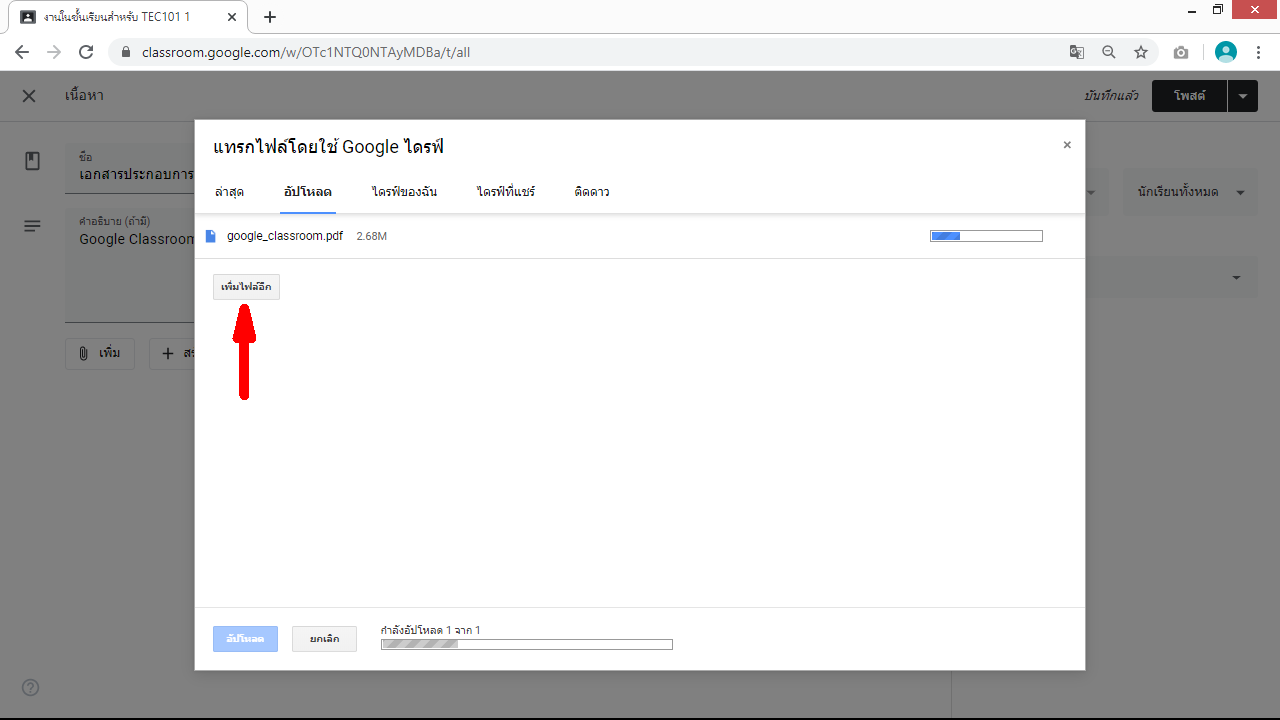Bookmark this page with star icon

point(1141,52)
